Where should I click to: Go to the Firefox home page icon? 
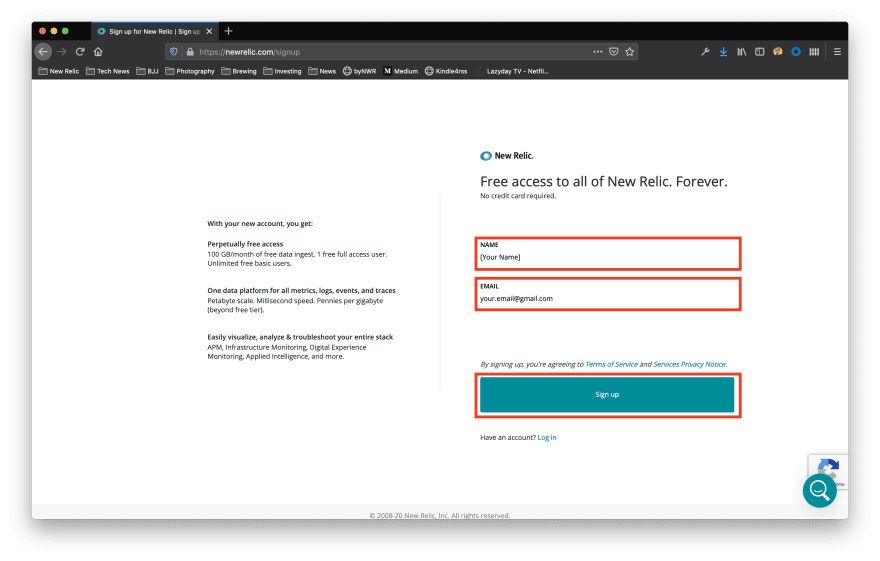click(x=98, y=51)
